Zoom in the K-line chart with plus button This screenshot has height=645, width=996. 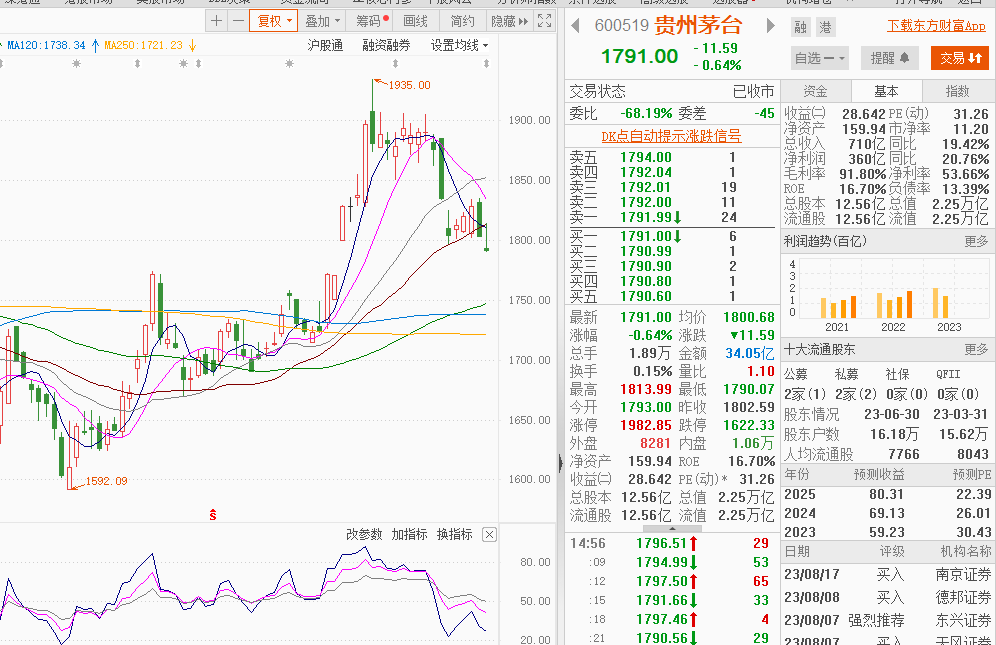(217, 21)
